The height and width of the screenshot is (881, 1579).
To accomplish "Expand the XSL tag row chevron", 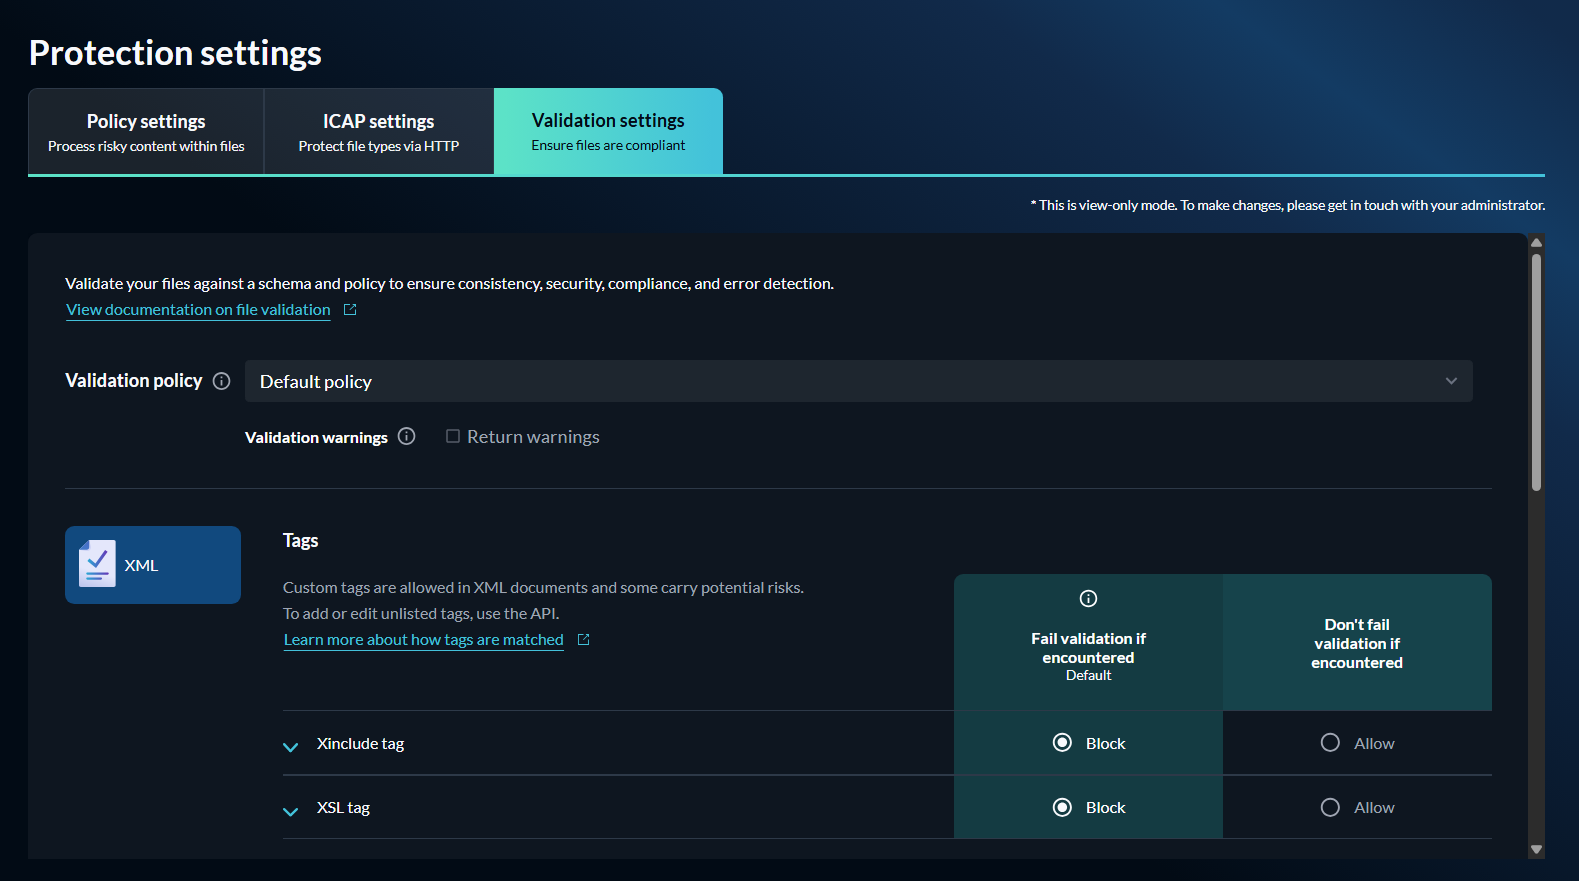I will click(x=291, y=810).
